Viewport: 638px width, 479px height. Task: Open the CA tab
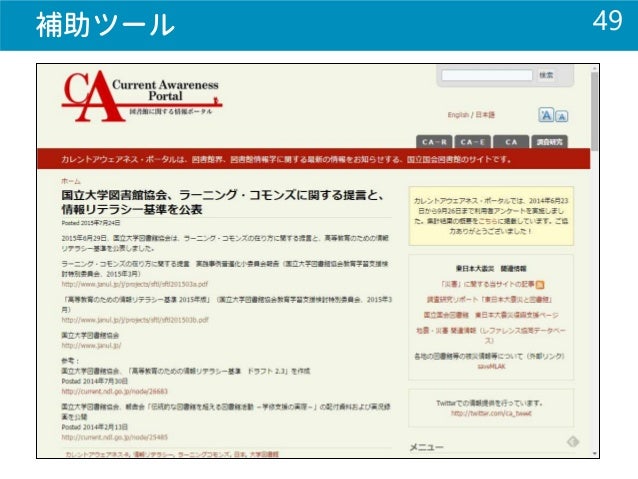click(x=511, y=142)
